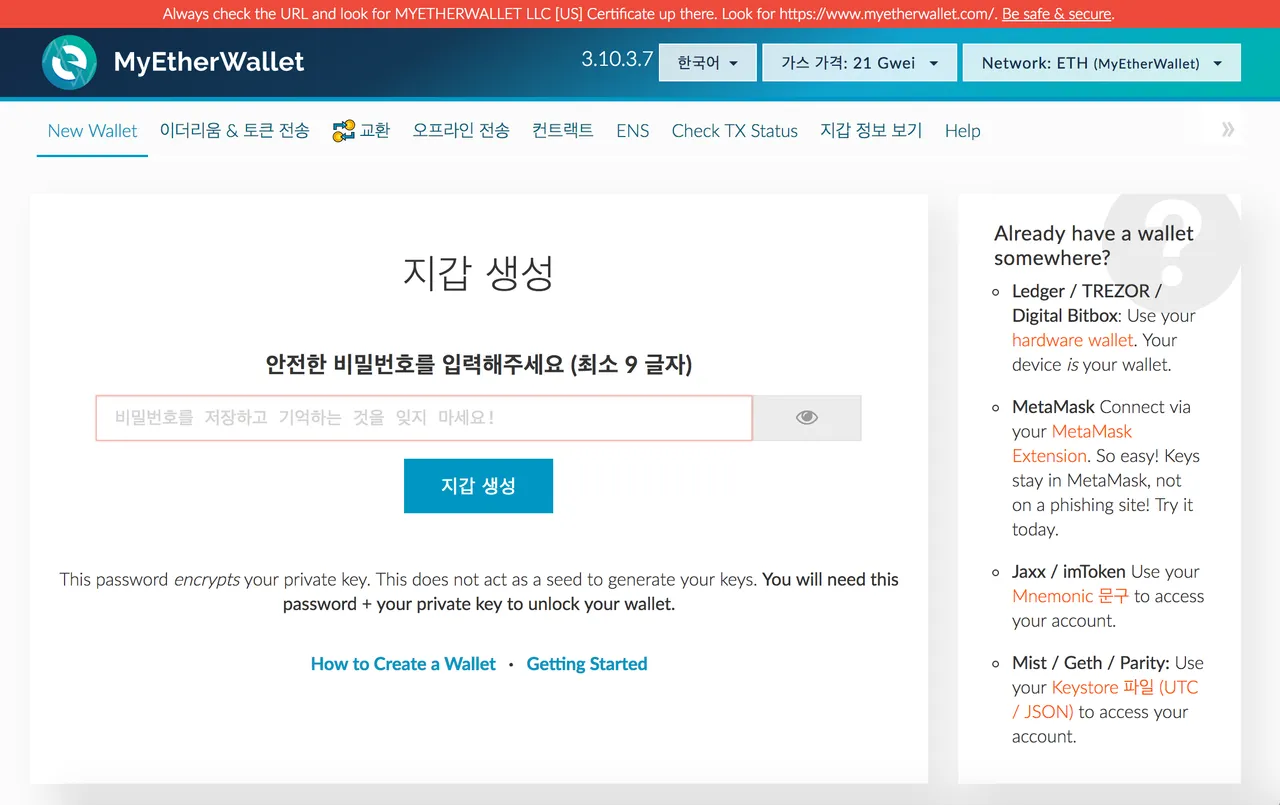Open the ENS tab

coord(633,131)
